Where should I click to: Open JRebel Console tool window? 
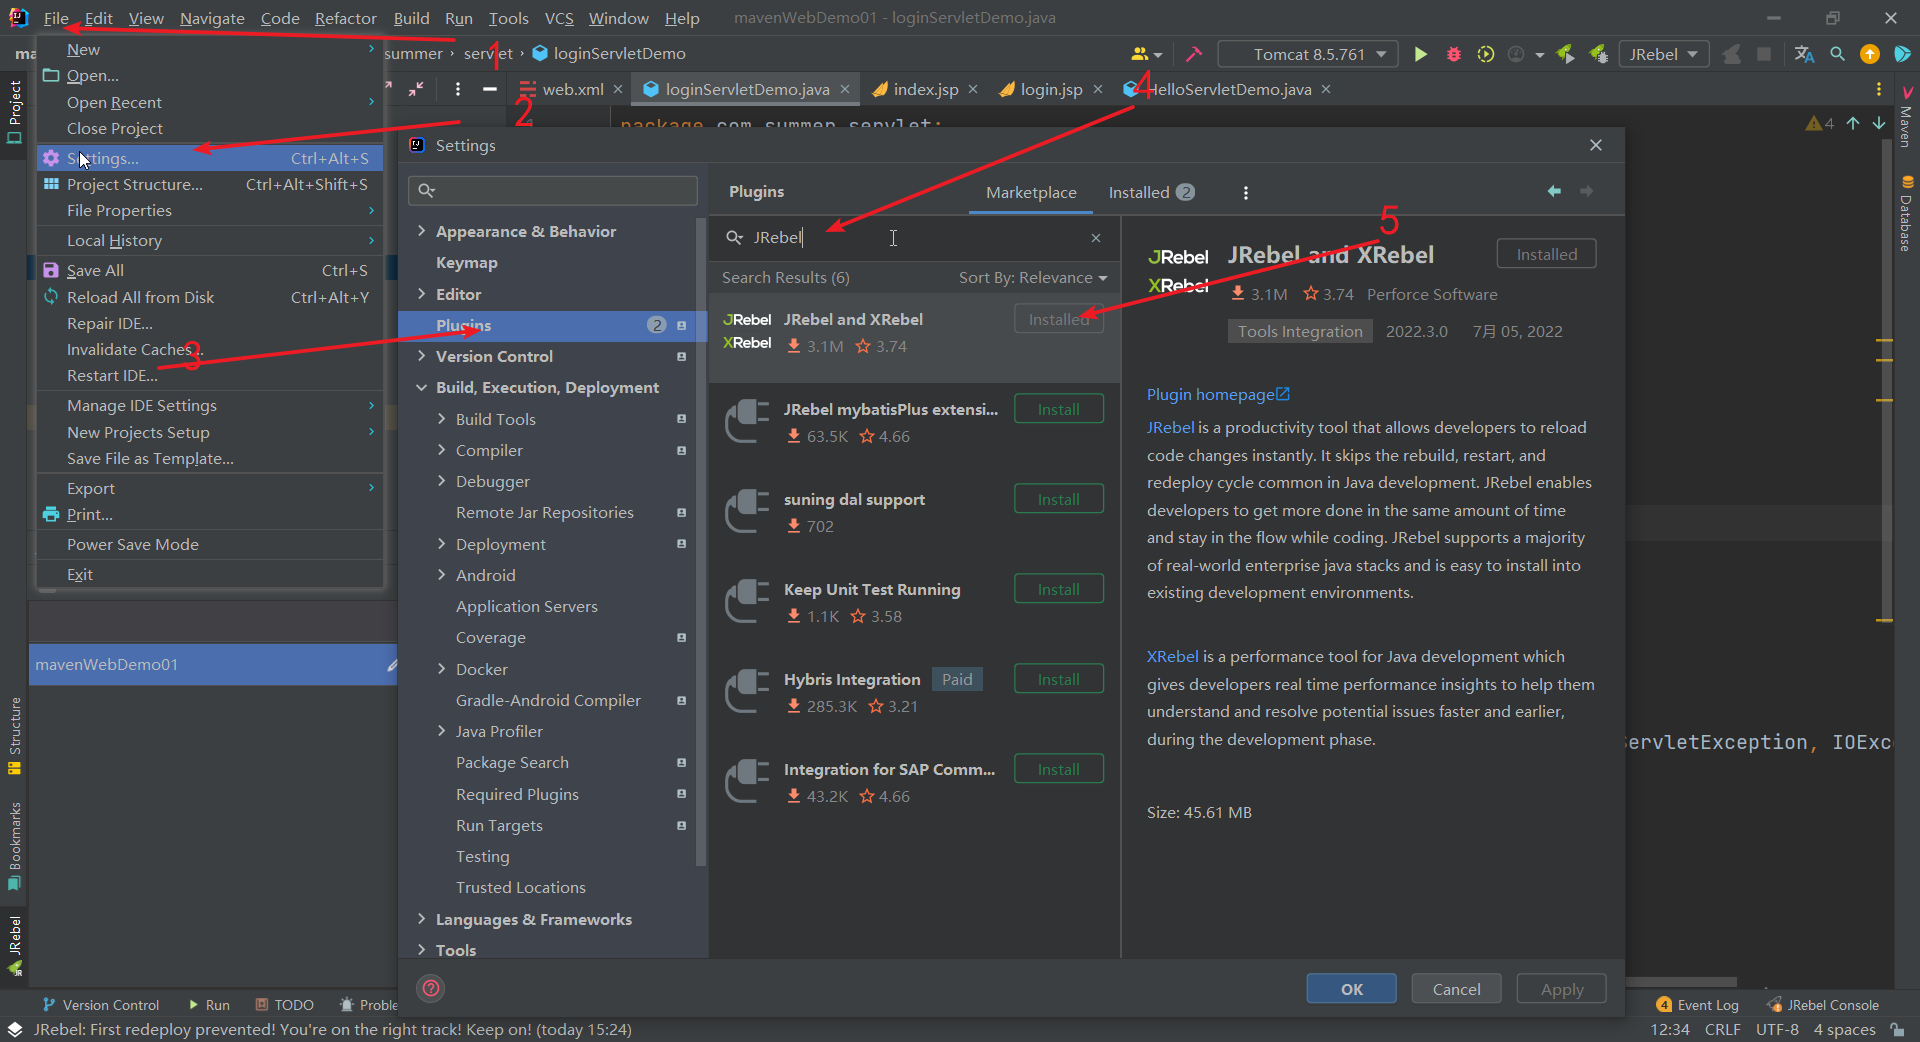point(1822,1005)
